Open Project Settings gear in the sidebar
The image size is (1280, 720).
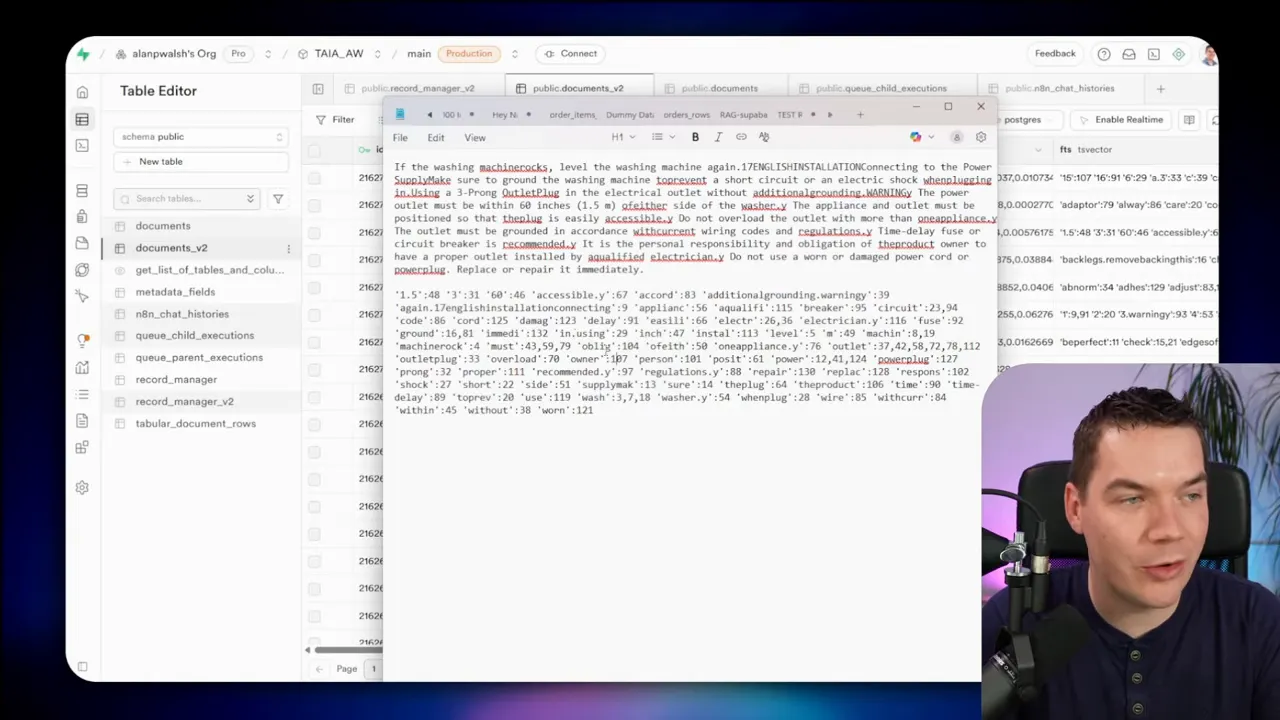pos(82,488)
